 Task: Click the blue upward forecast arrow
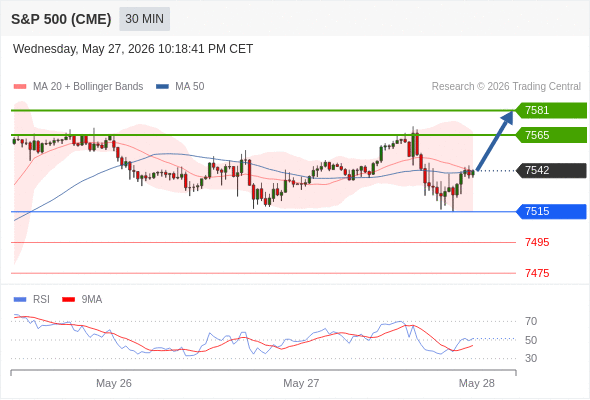[x=495, y=140]
